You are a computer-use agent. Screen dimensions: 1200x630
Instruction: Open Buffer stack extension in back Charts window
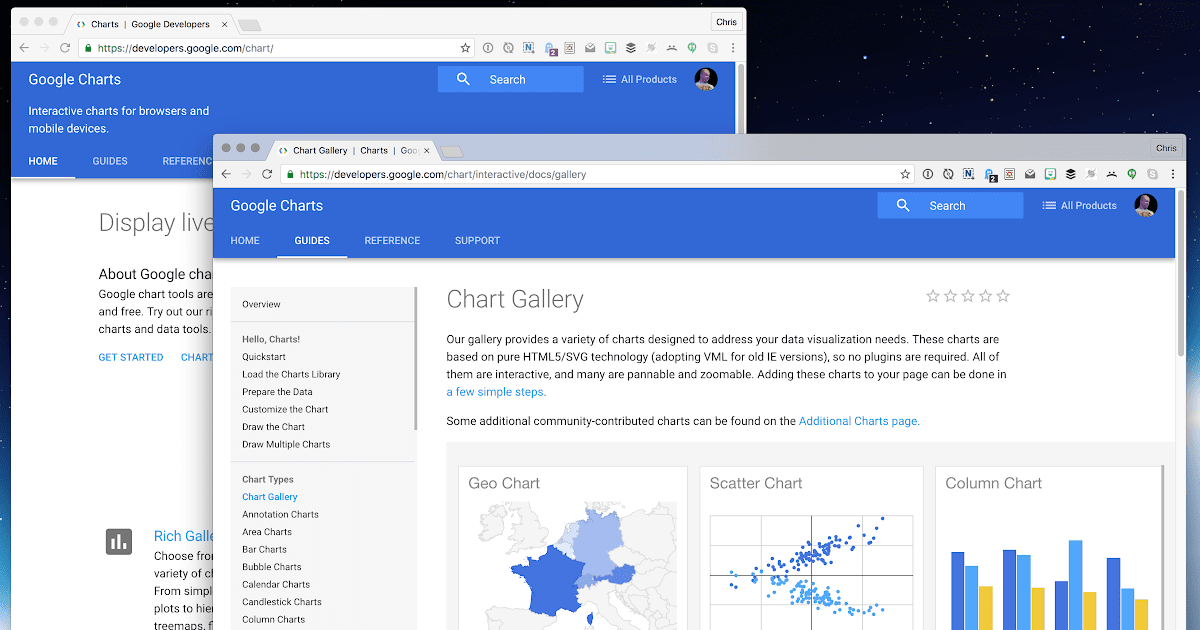[630, 47]
